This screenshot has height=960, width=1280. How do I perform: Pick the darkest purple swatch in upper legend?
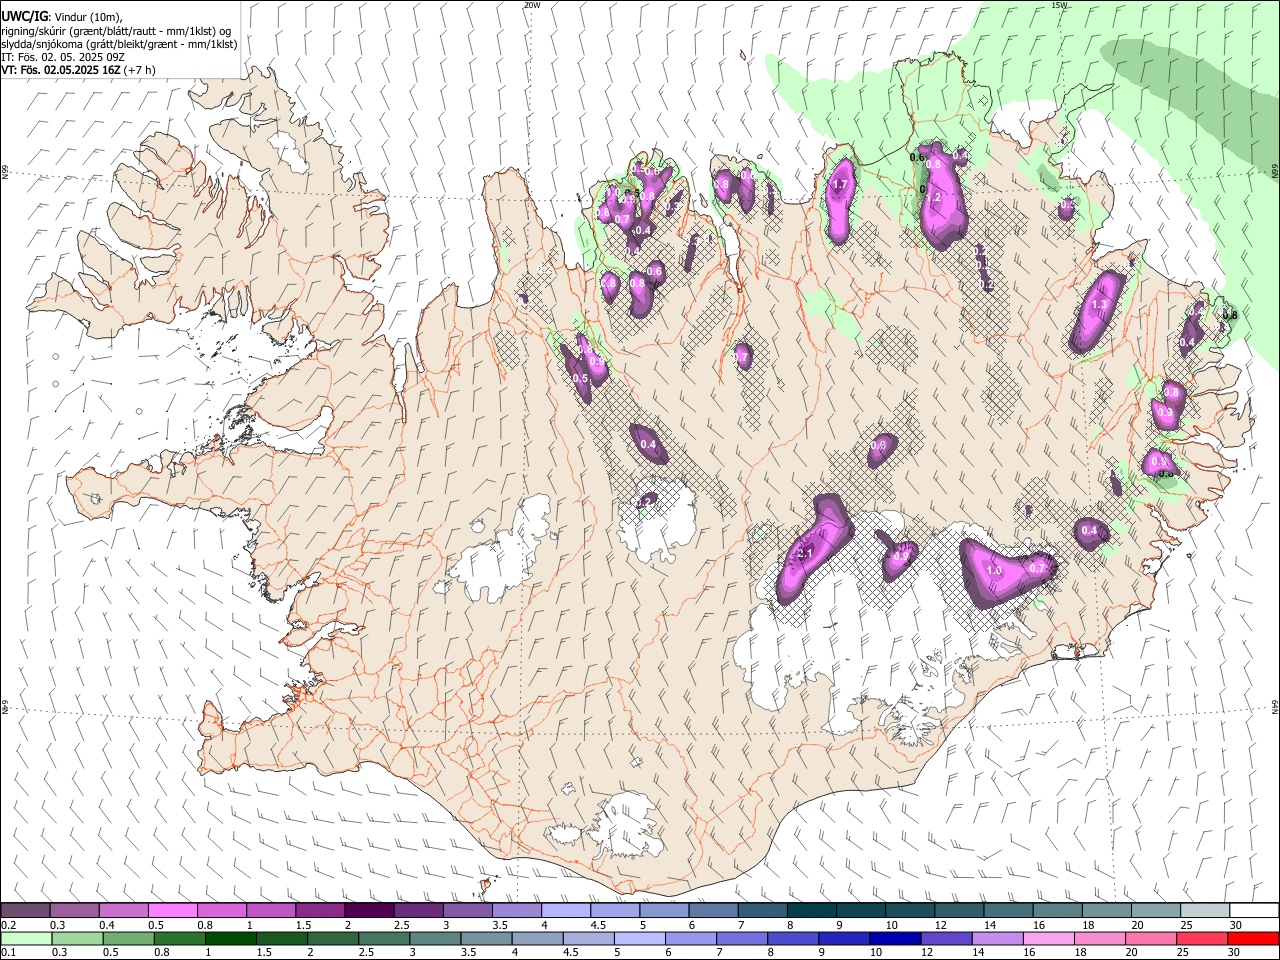click(x=369, y=911)
